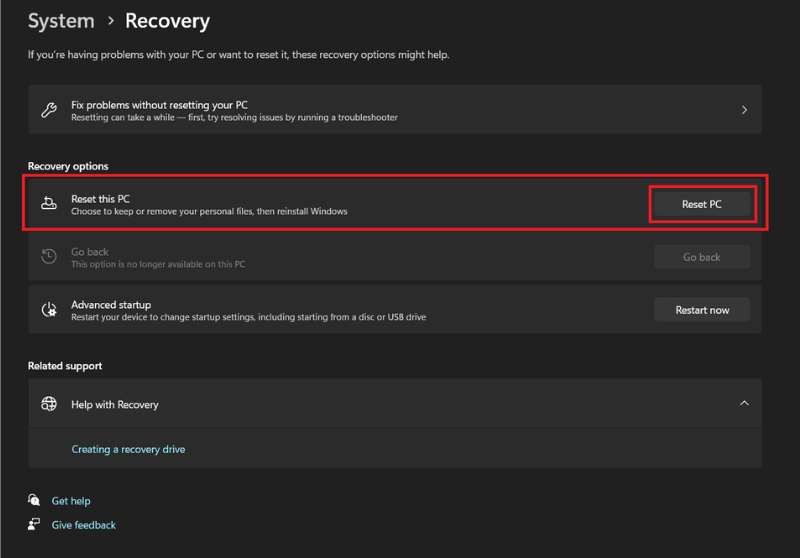Select the Recovery breadcrumb title

click(x=167, y=21)
